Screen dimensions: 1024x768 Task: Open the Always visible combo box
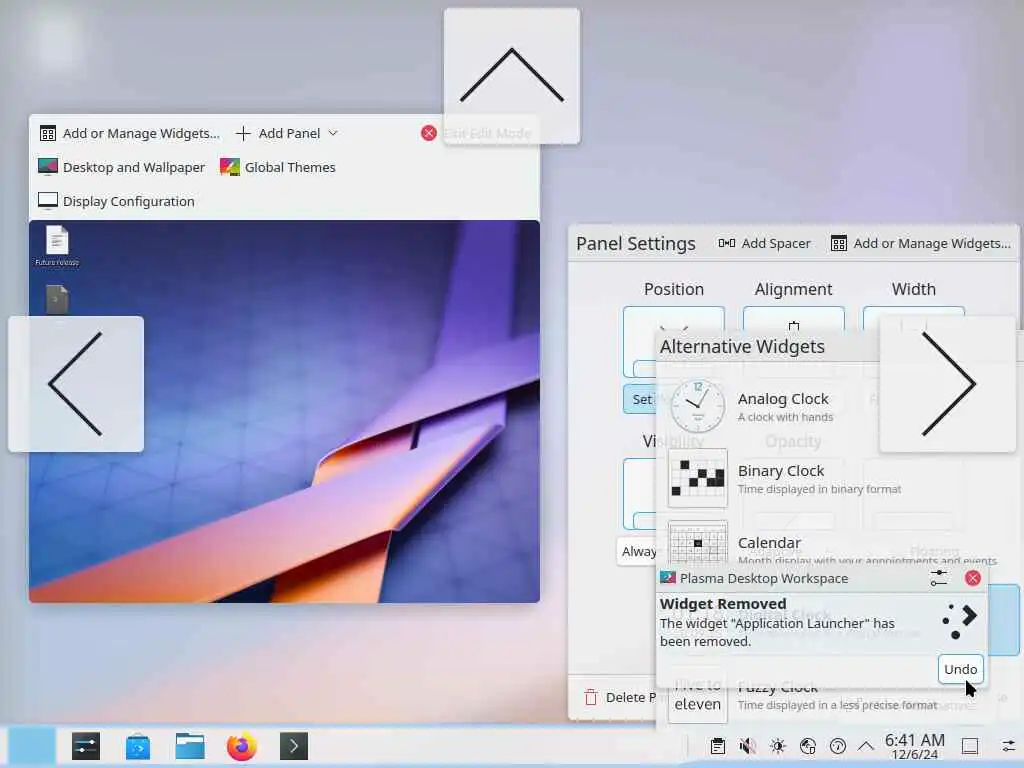(636, 552)
